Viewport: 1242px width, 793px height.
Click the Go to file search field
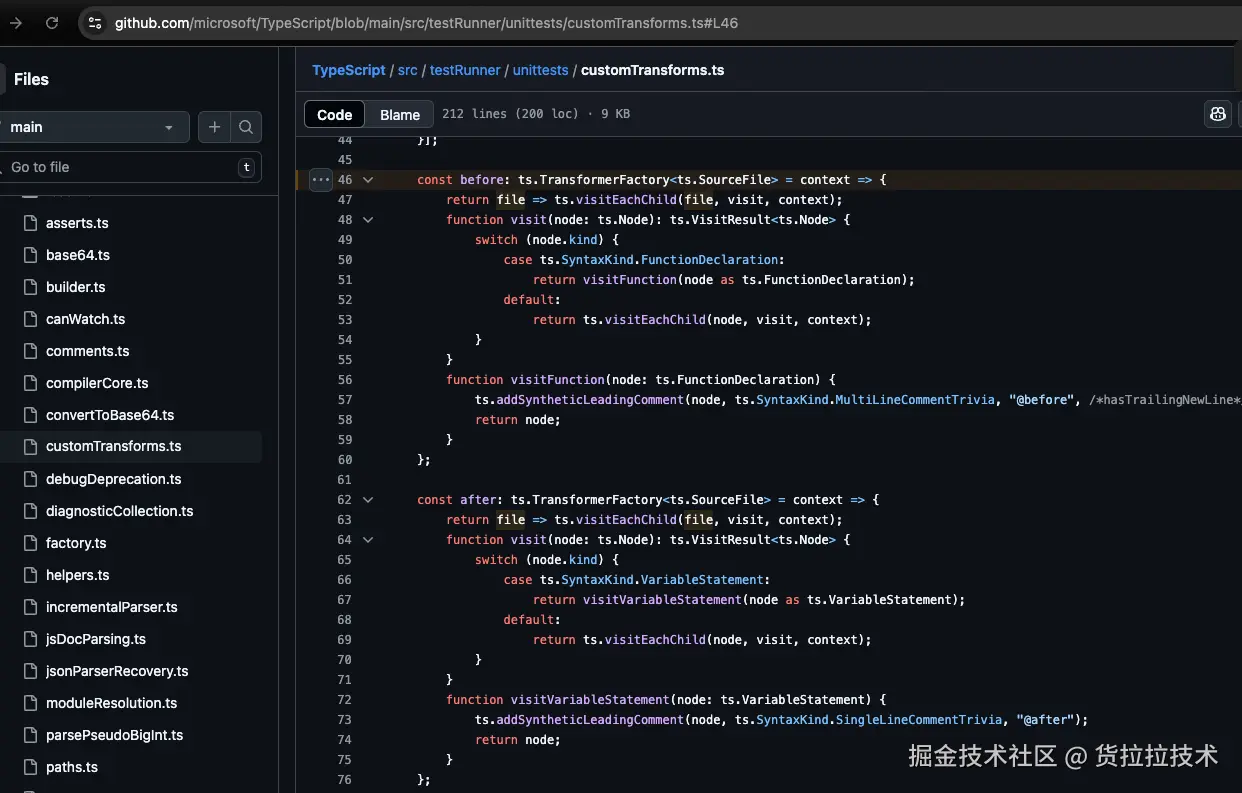pyautogui.click(x=120, y=167)
